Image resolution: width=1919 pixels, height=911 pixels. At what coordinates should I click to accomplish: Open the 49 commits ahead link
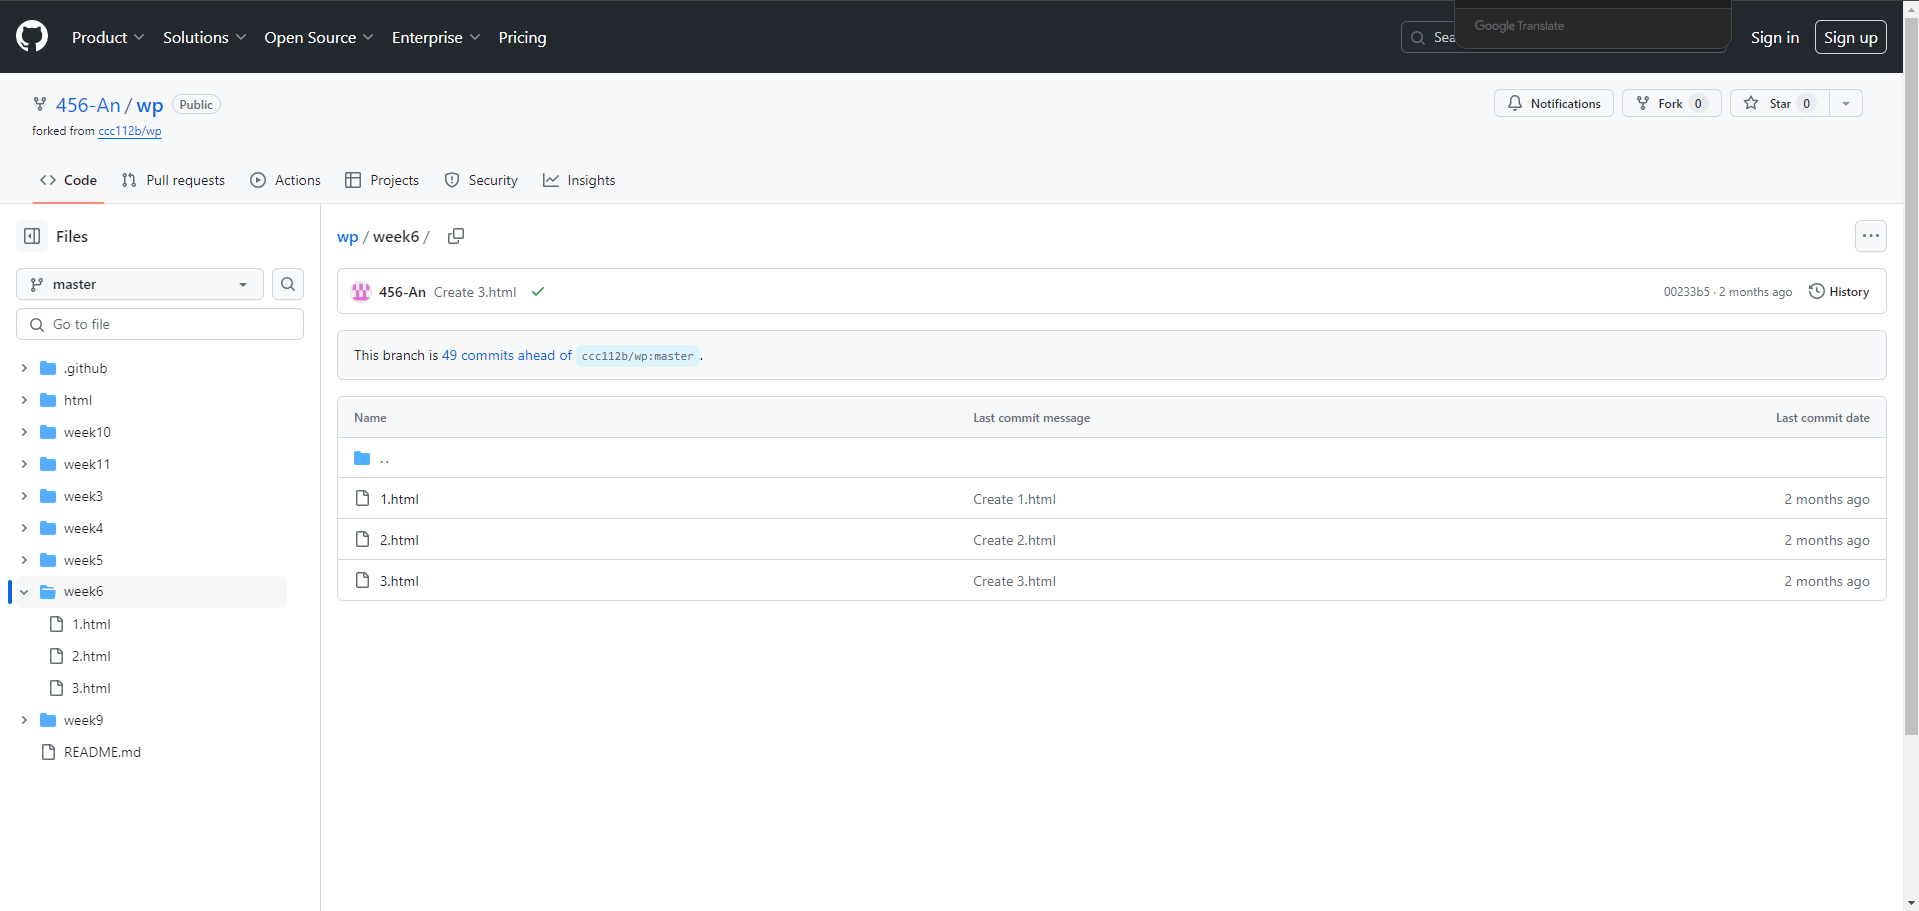(x=507, y=355)
